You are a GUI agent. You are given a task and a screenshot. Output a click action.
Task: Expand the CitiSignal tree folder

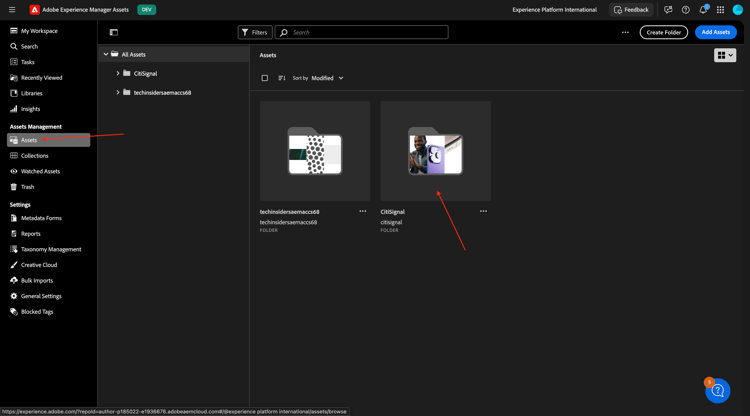(118, 74)
